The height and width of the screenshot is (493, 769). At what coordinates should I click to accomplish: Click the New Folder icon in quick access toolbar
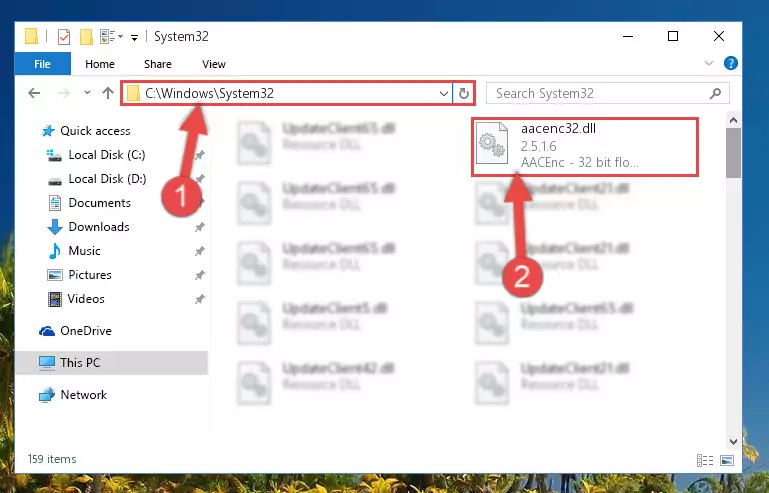(x=86, y=37)
